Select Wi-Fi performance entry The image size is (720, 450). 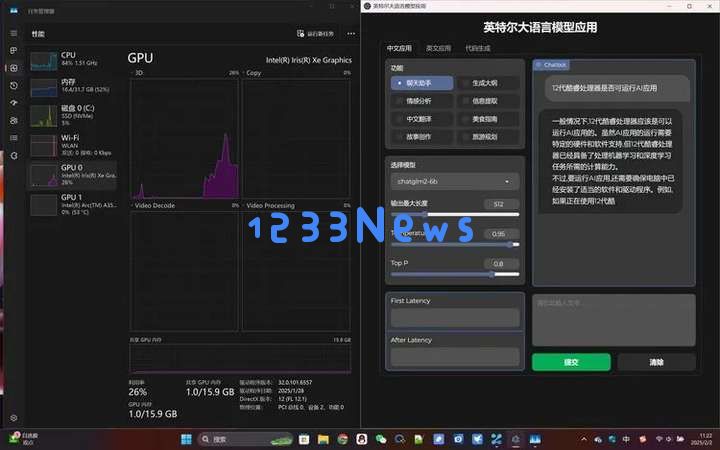click(x=73, y=145)
